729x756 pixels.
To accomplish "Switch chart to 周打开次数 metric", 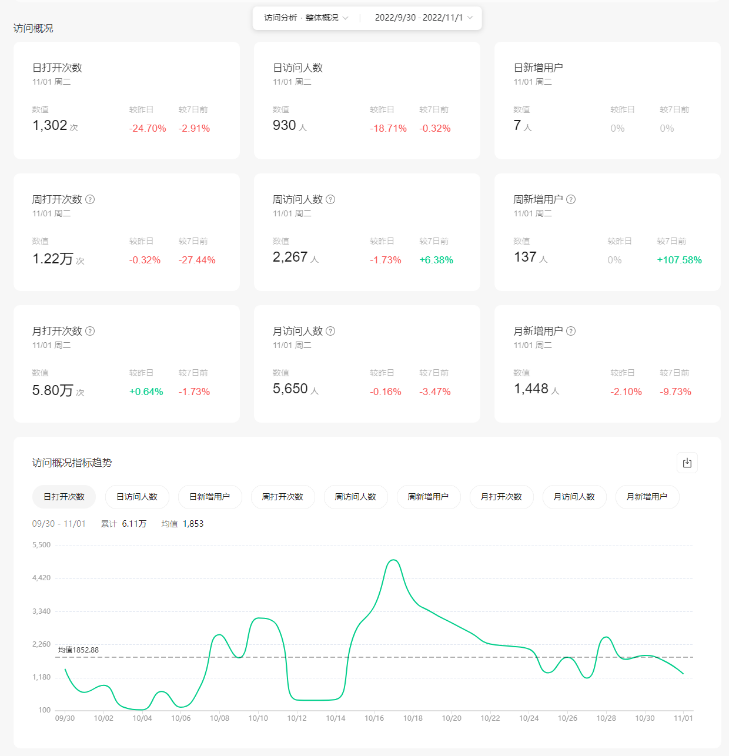I will 282,496.
